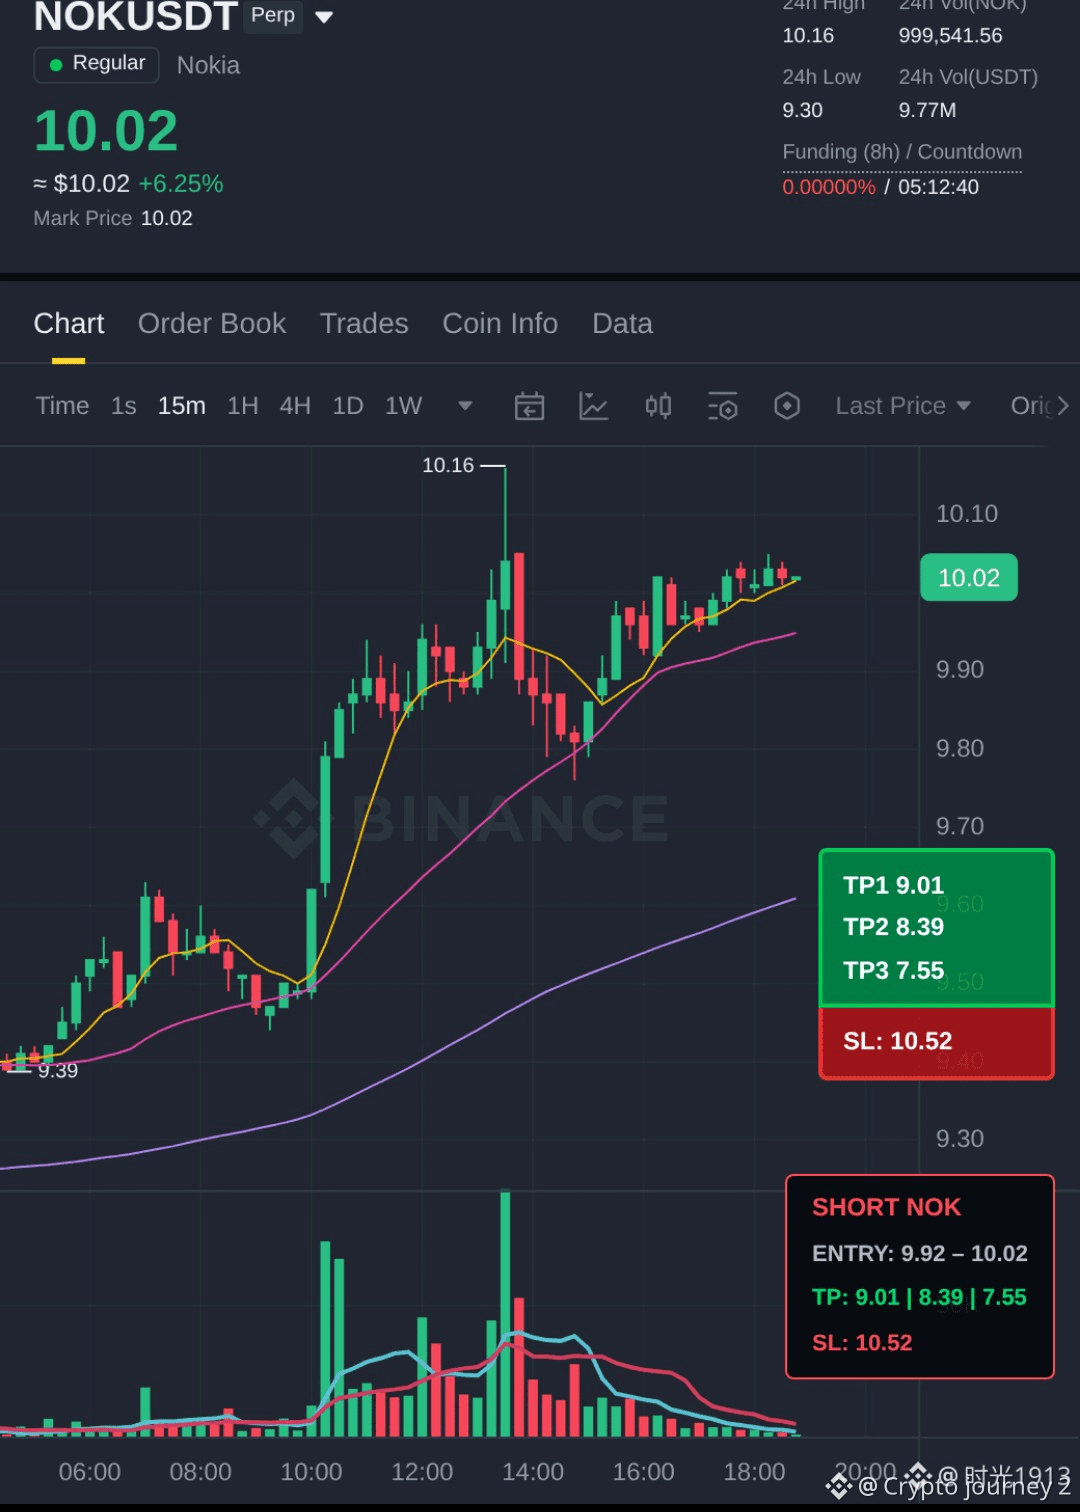1080x1512 pixels.
Task: Select the 15m timeframe
Action: click(x=182, y=406)
